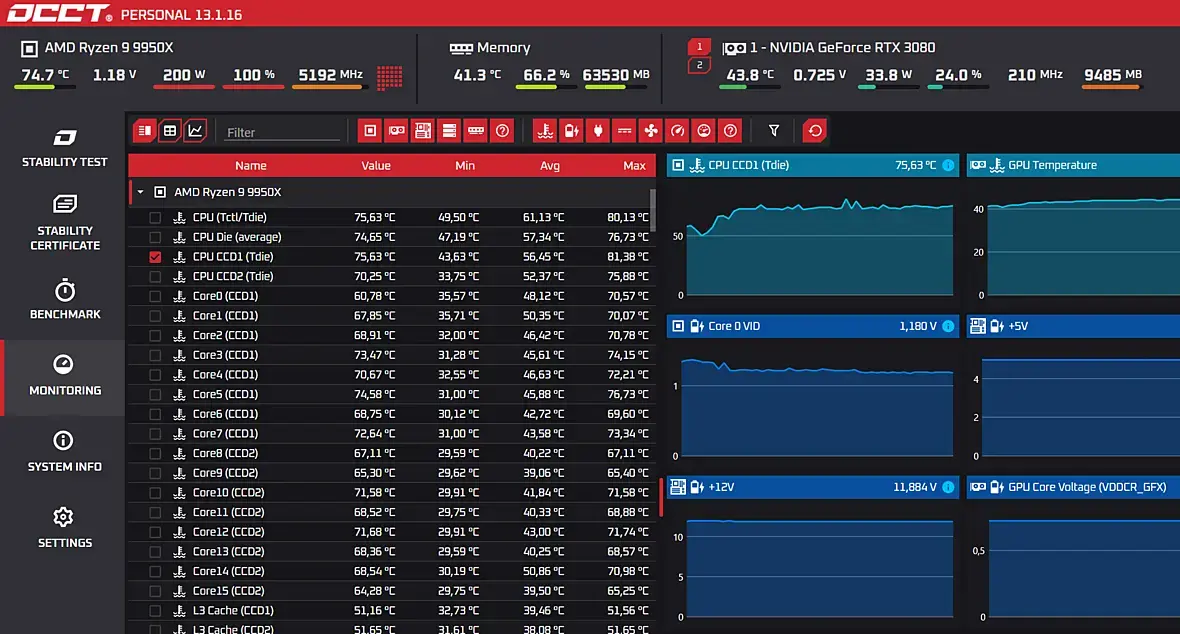
Task: Toggle voltage readings filter icon
Action: [x=571, y=131]
